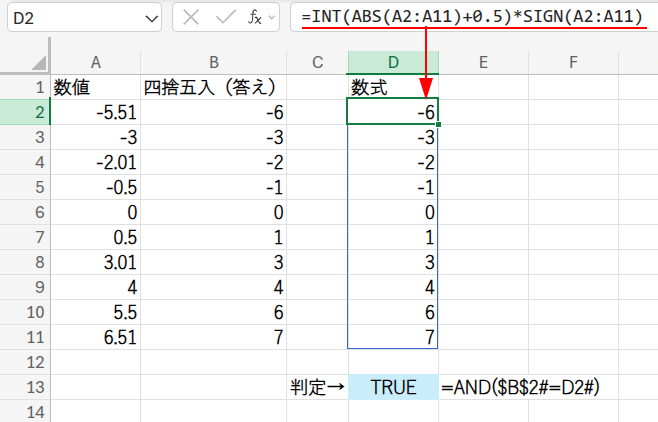Select column F header

pos(573,62)
